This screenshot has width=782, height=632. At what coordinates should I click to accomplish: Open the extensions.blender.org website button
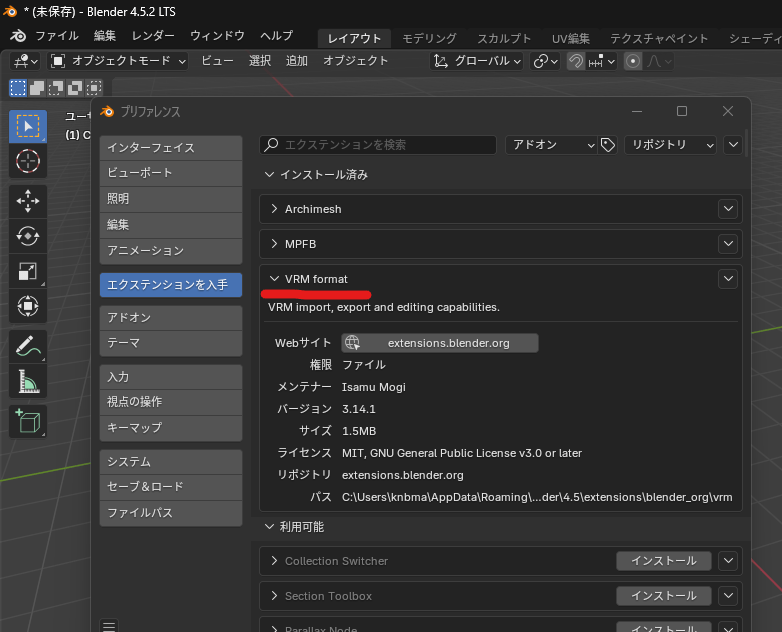click(x=439, y=343)
